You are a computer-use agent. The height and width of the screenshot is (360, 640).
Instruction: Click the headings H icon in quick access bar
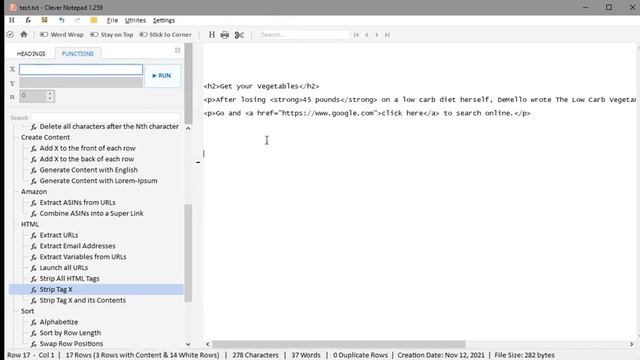(12, 20)
